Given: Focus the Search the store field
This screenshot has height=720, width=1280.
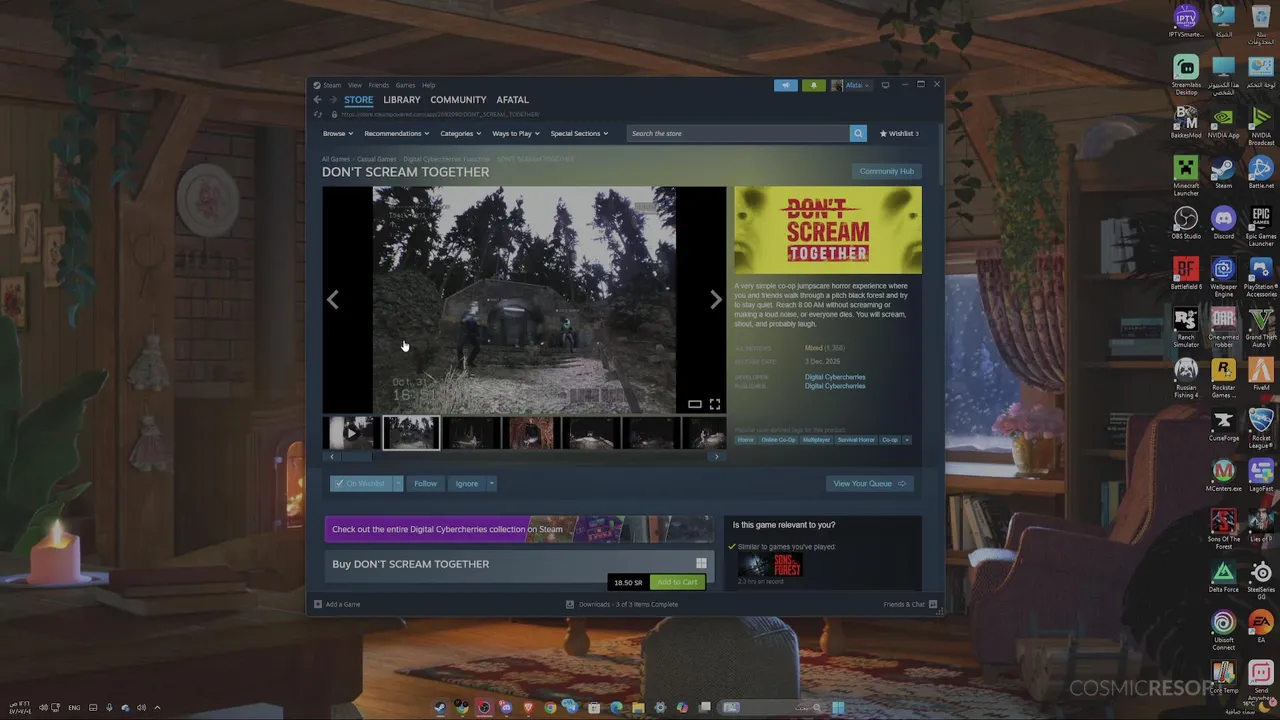Looking at the screenshot, I should coord(738,133).
